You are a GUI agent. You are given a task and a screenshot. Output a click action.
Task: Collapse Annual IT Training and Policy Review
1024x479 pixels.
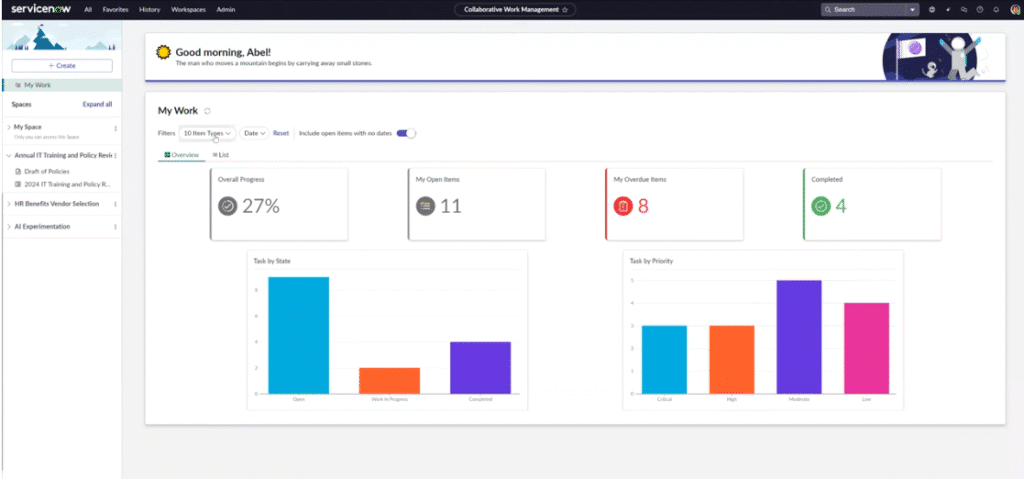tap(8, 156)
